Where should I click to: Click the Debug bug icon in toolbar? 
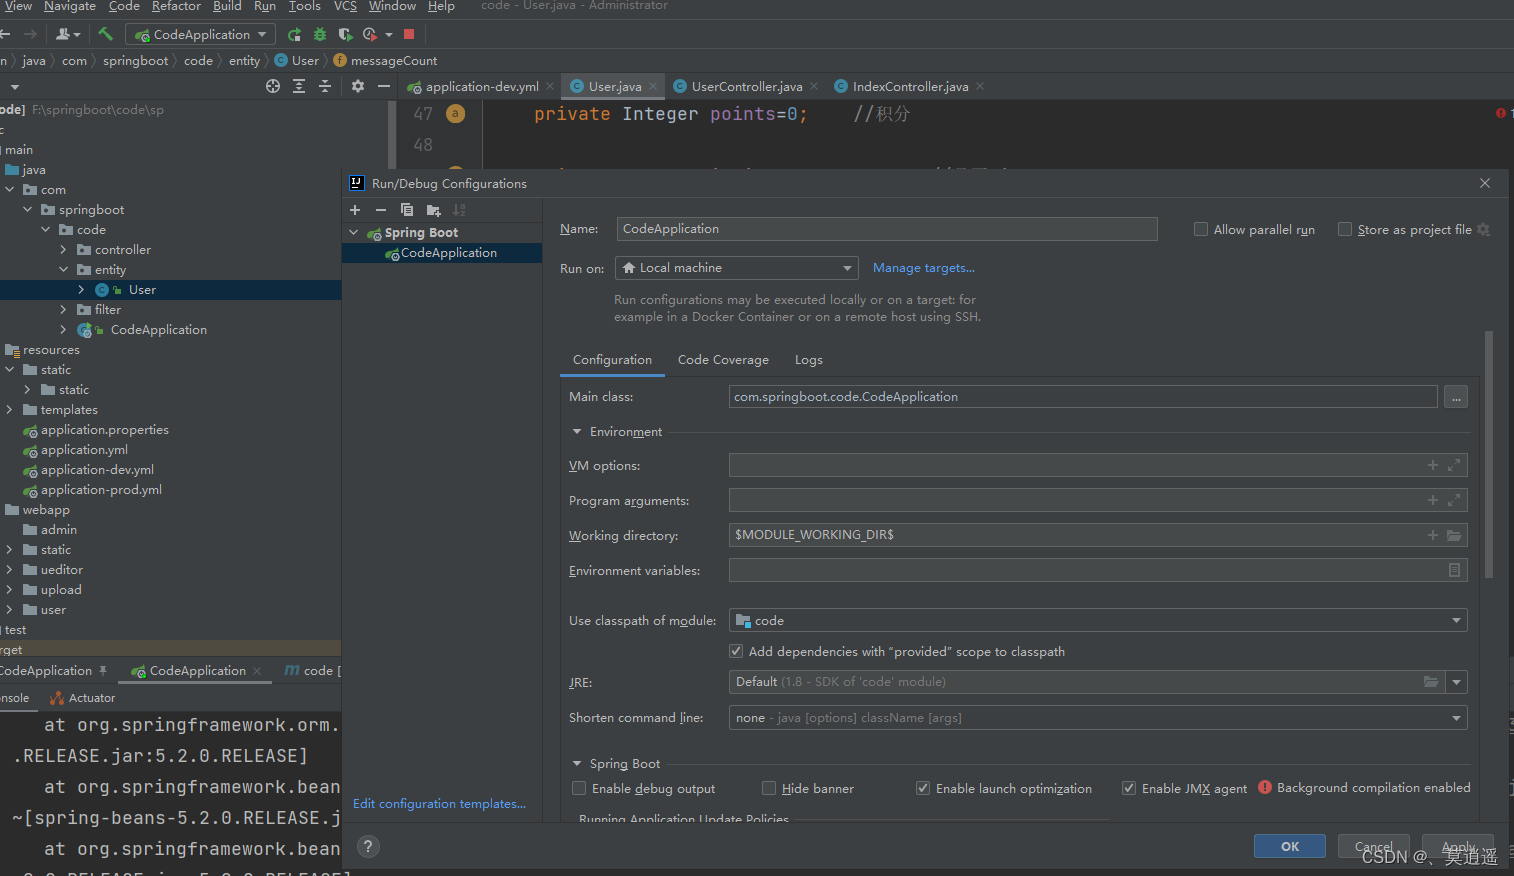point(320,34)
